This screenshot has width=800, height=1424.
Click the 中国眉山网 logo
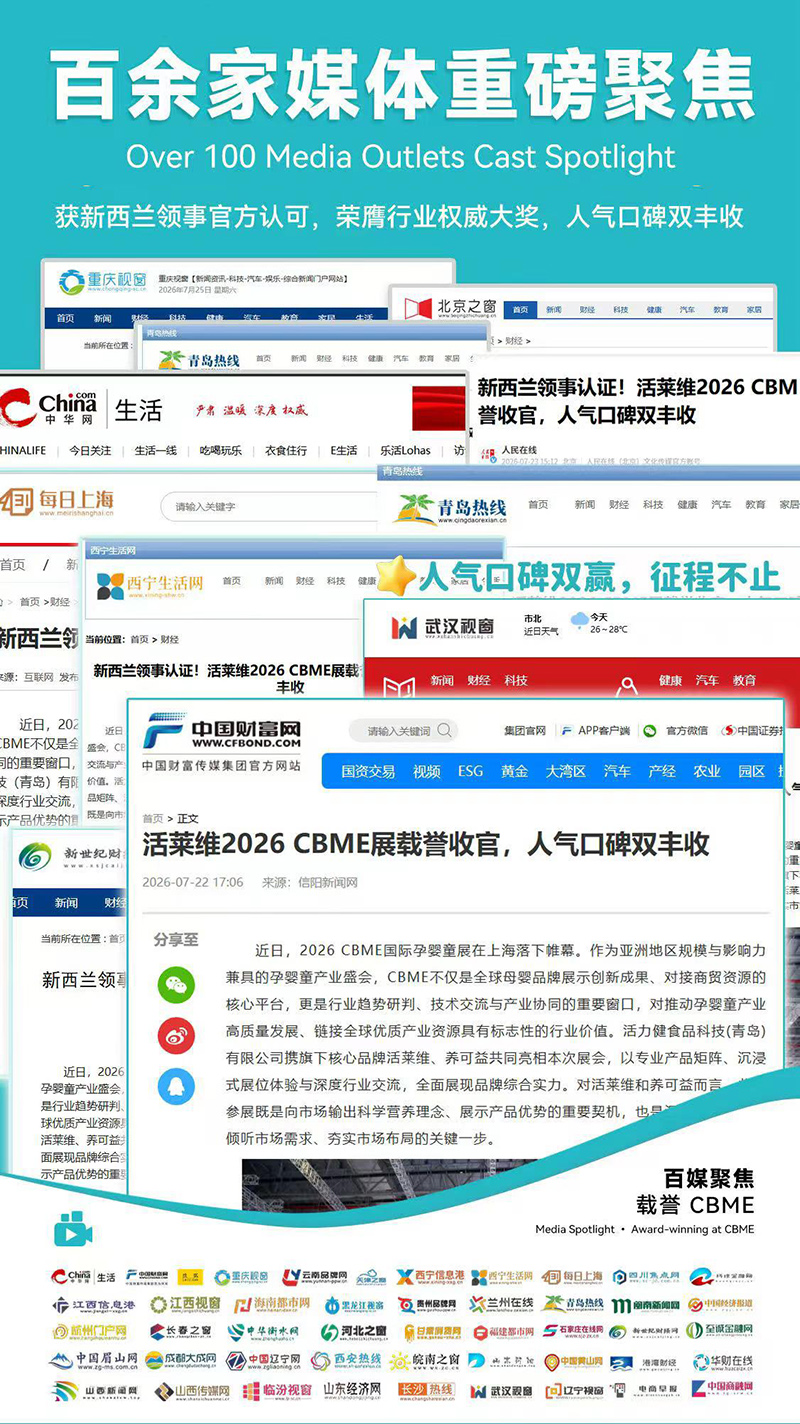coord(93,1360)
